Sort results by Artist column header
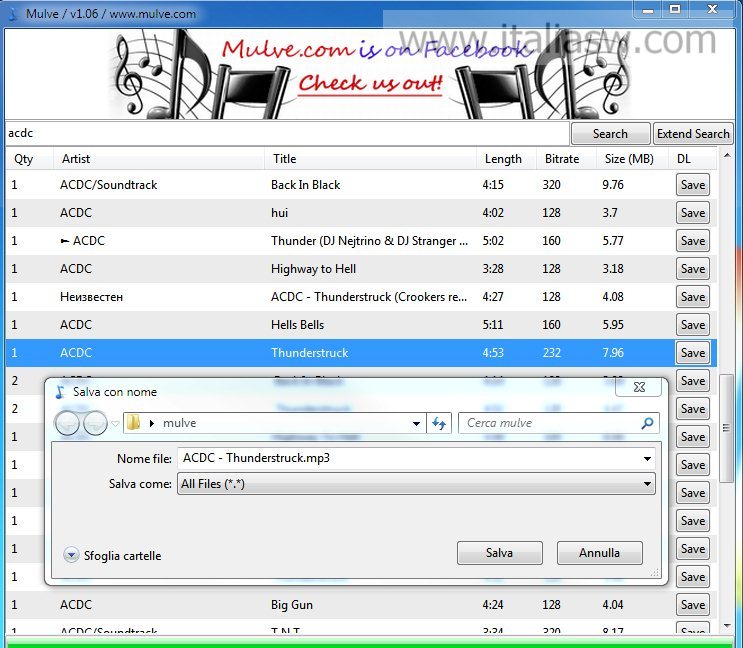Viewport: 743px width, 648px height. pos(159,159)
